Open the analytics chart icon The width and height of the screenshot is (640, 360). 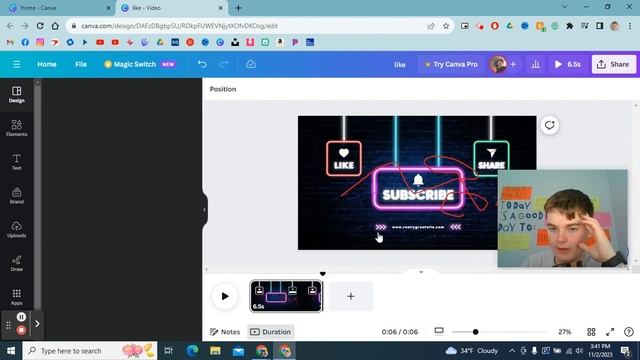[536, 64]
